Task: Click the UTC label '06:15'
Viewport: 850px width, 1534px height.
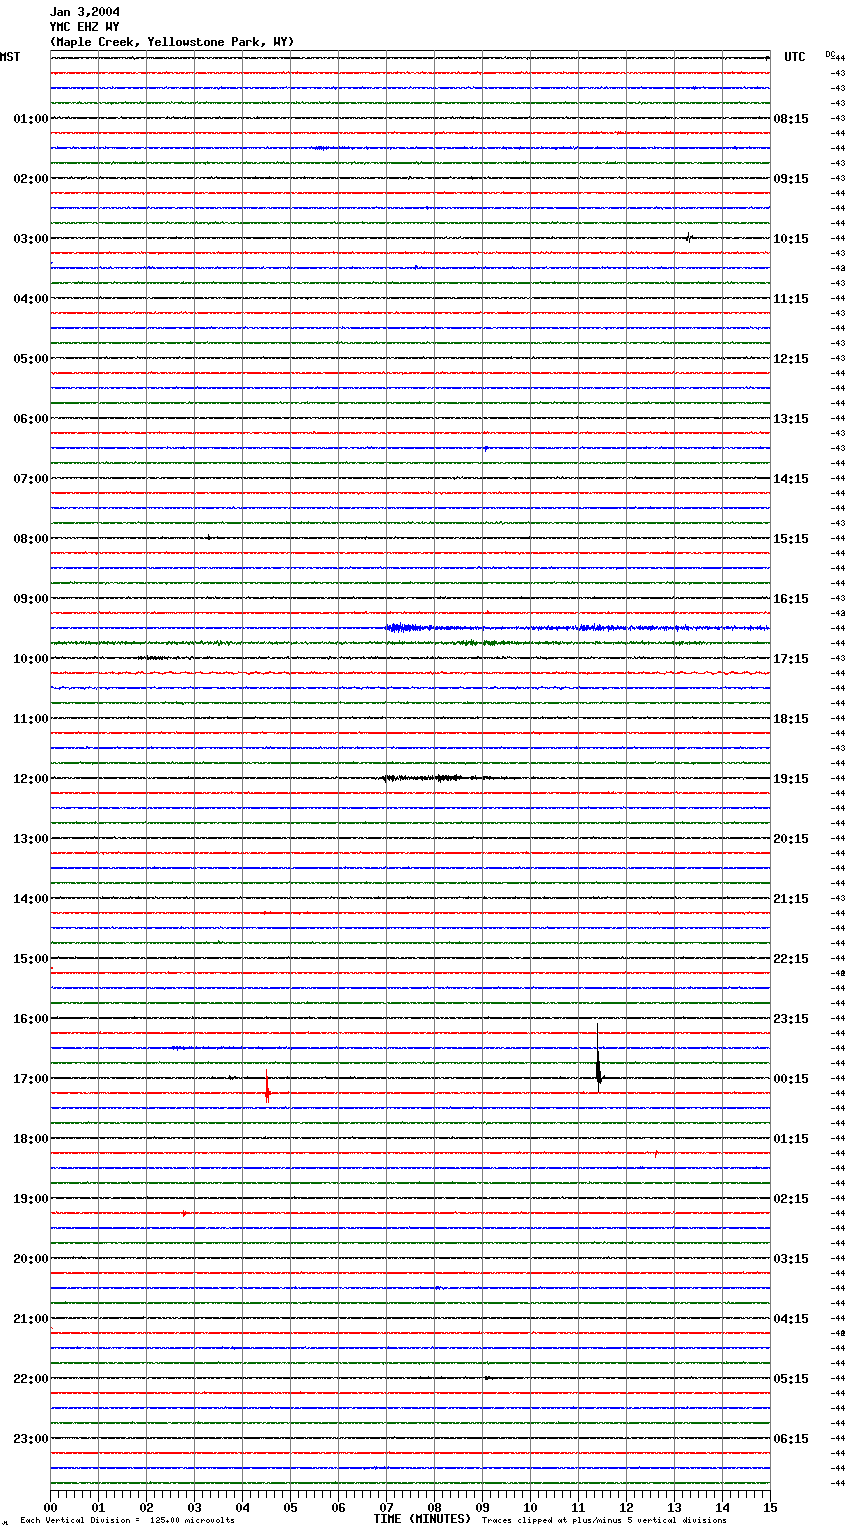Action: tap(791, 1439)
